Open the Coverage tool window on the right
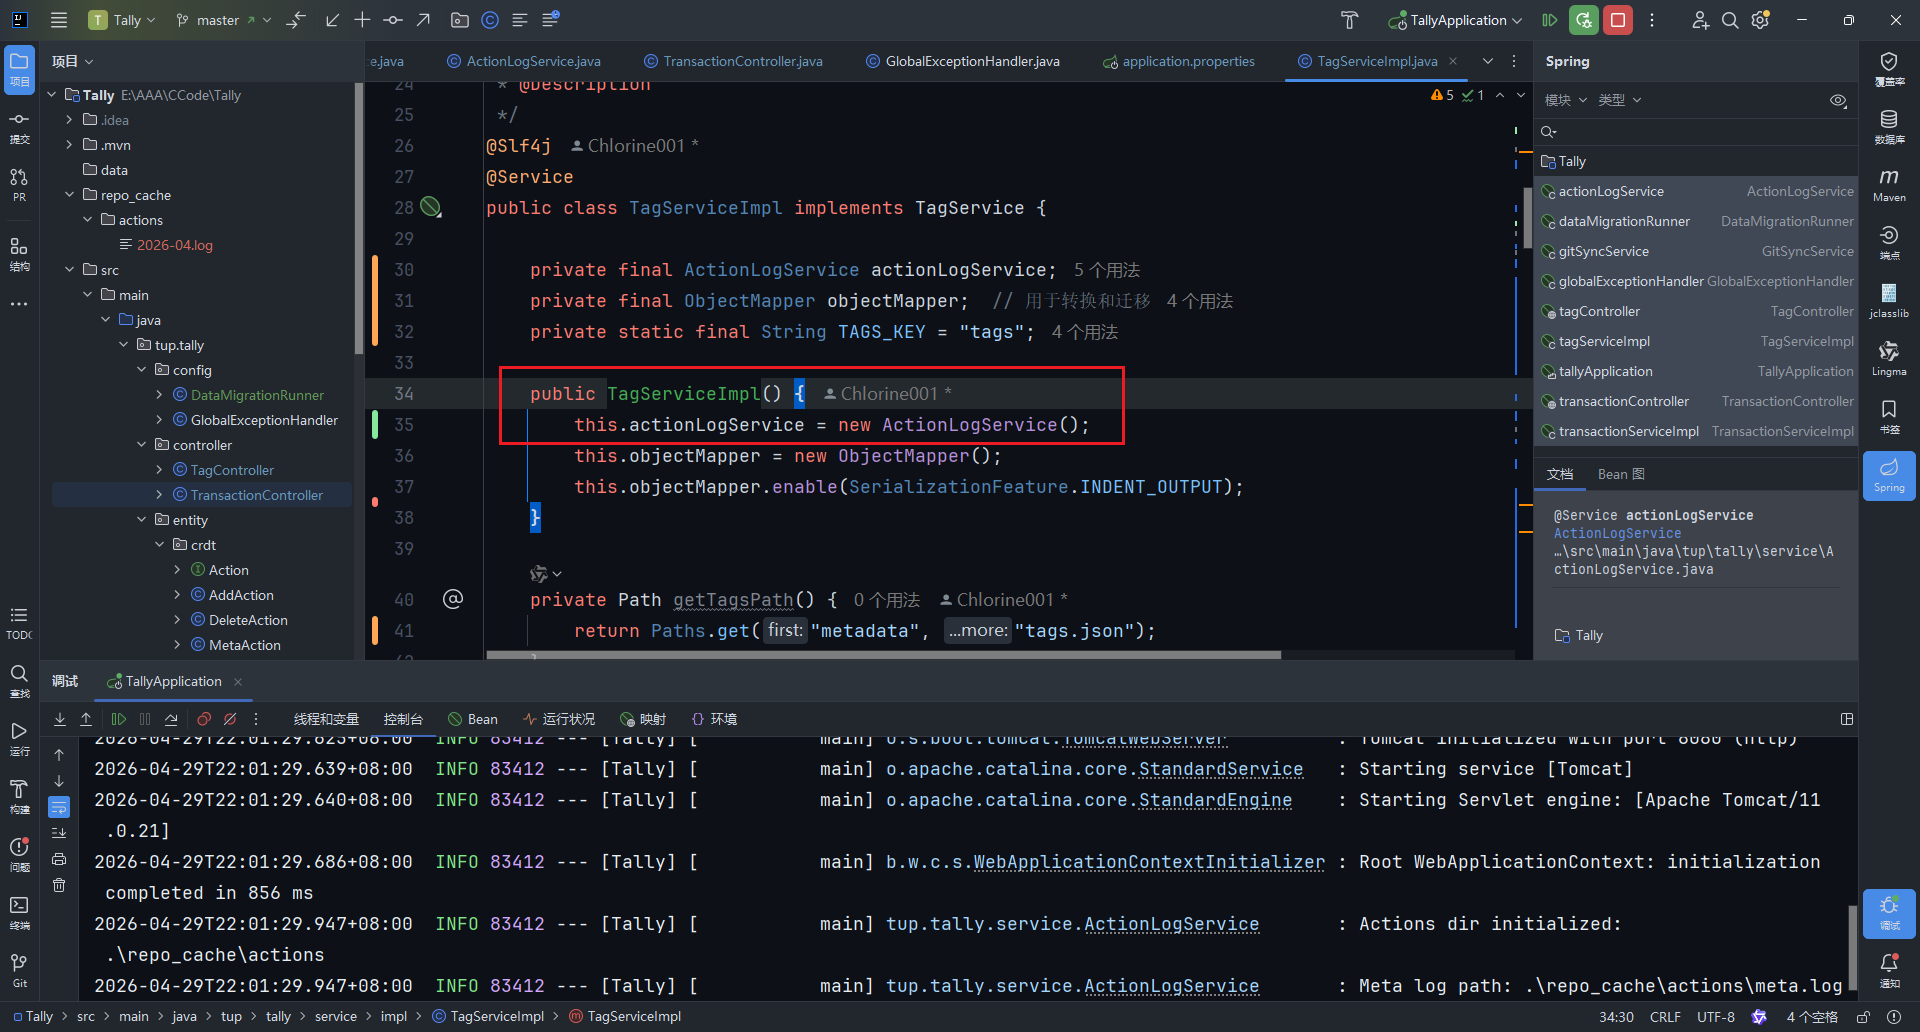Screen dimensions: 1920x1032 (x=1889, y=69)
